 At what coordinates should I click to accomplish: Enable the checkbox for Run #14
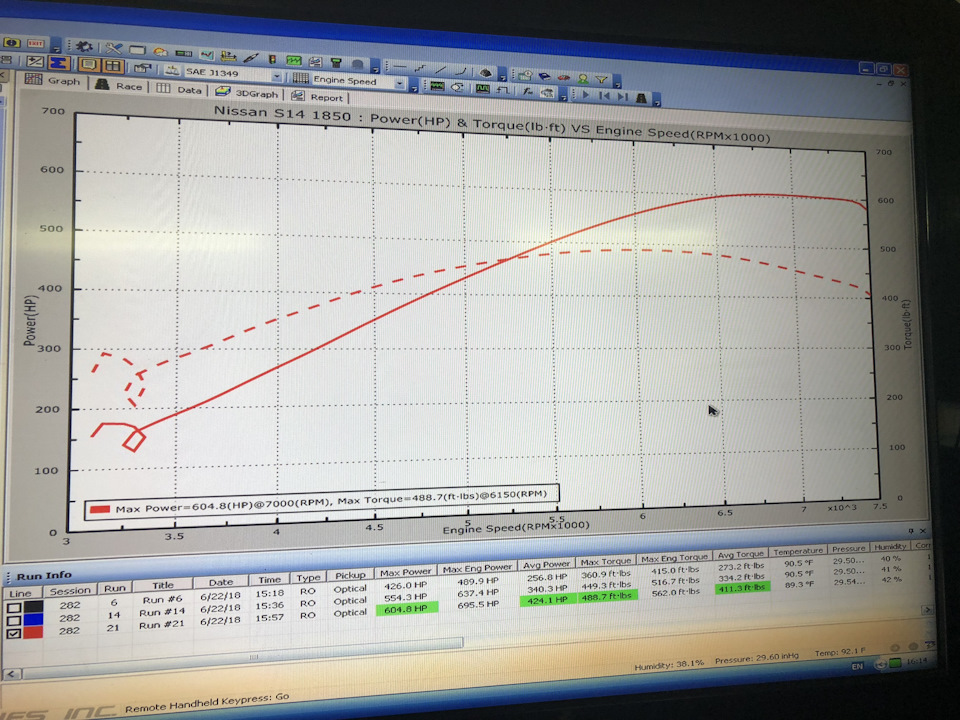[13, 621]
